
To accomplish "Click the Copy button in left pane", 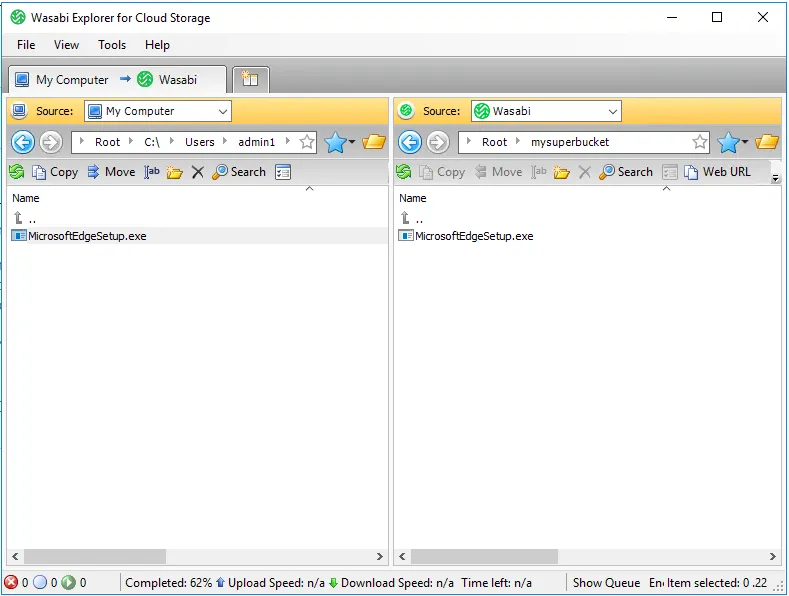I will tap(55, 172).
